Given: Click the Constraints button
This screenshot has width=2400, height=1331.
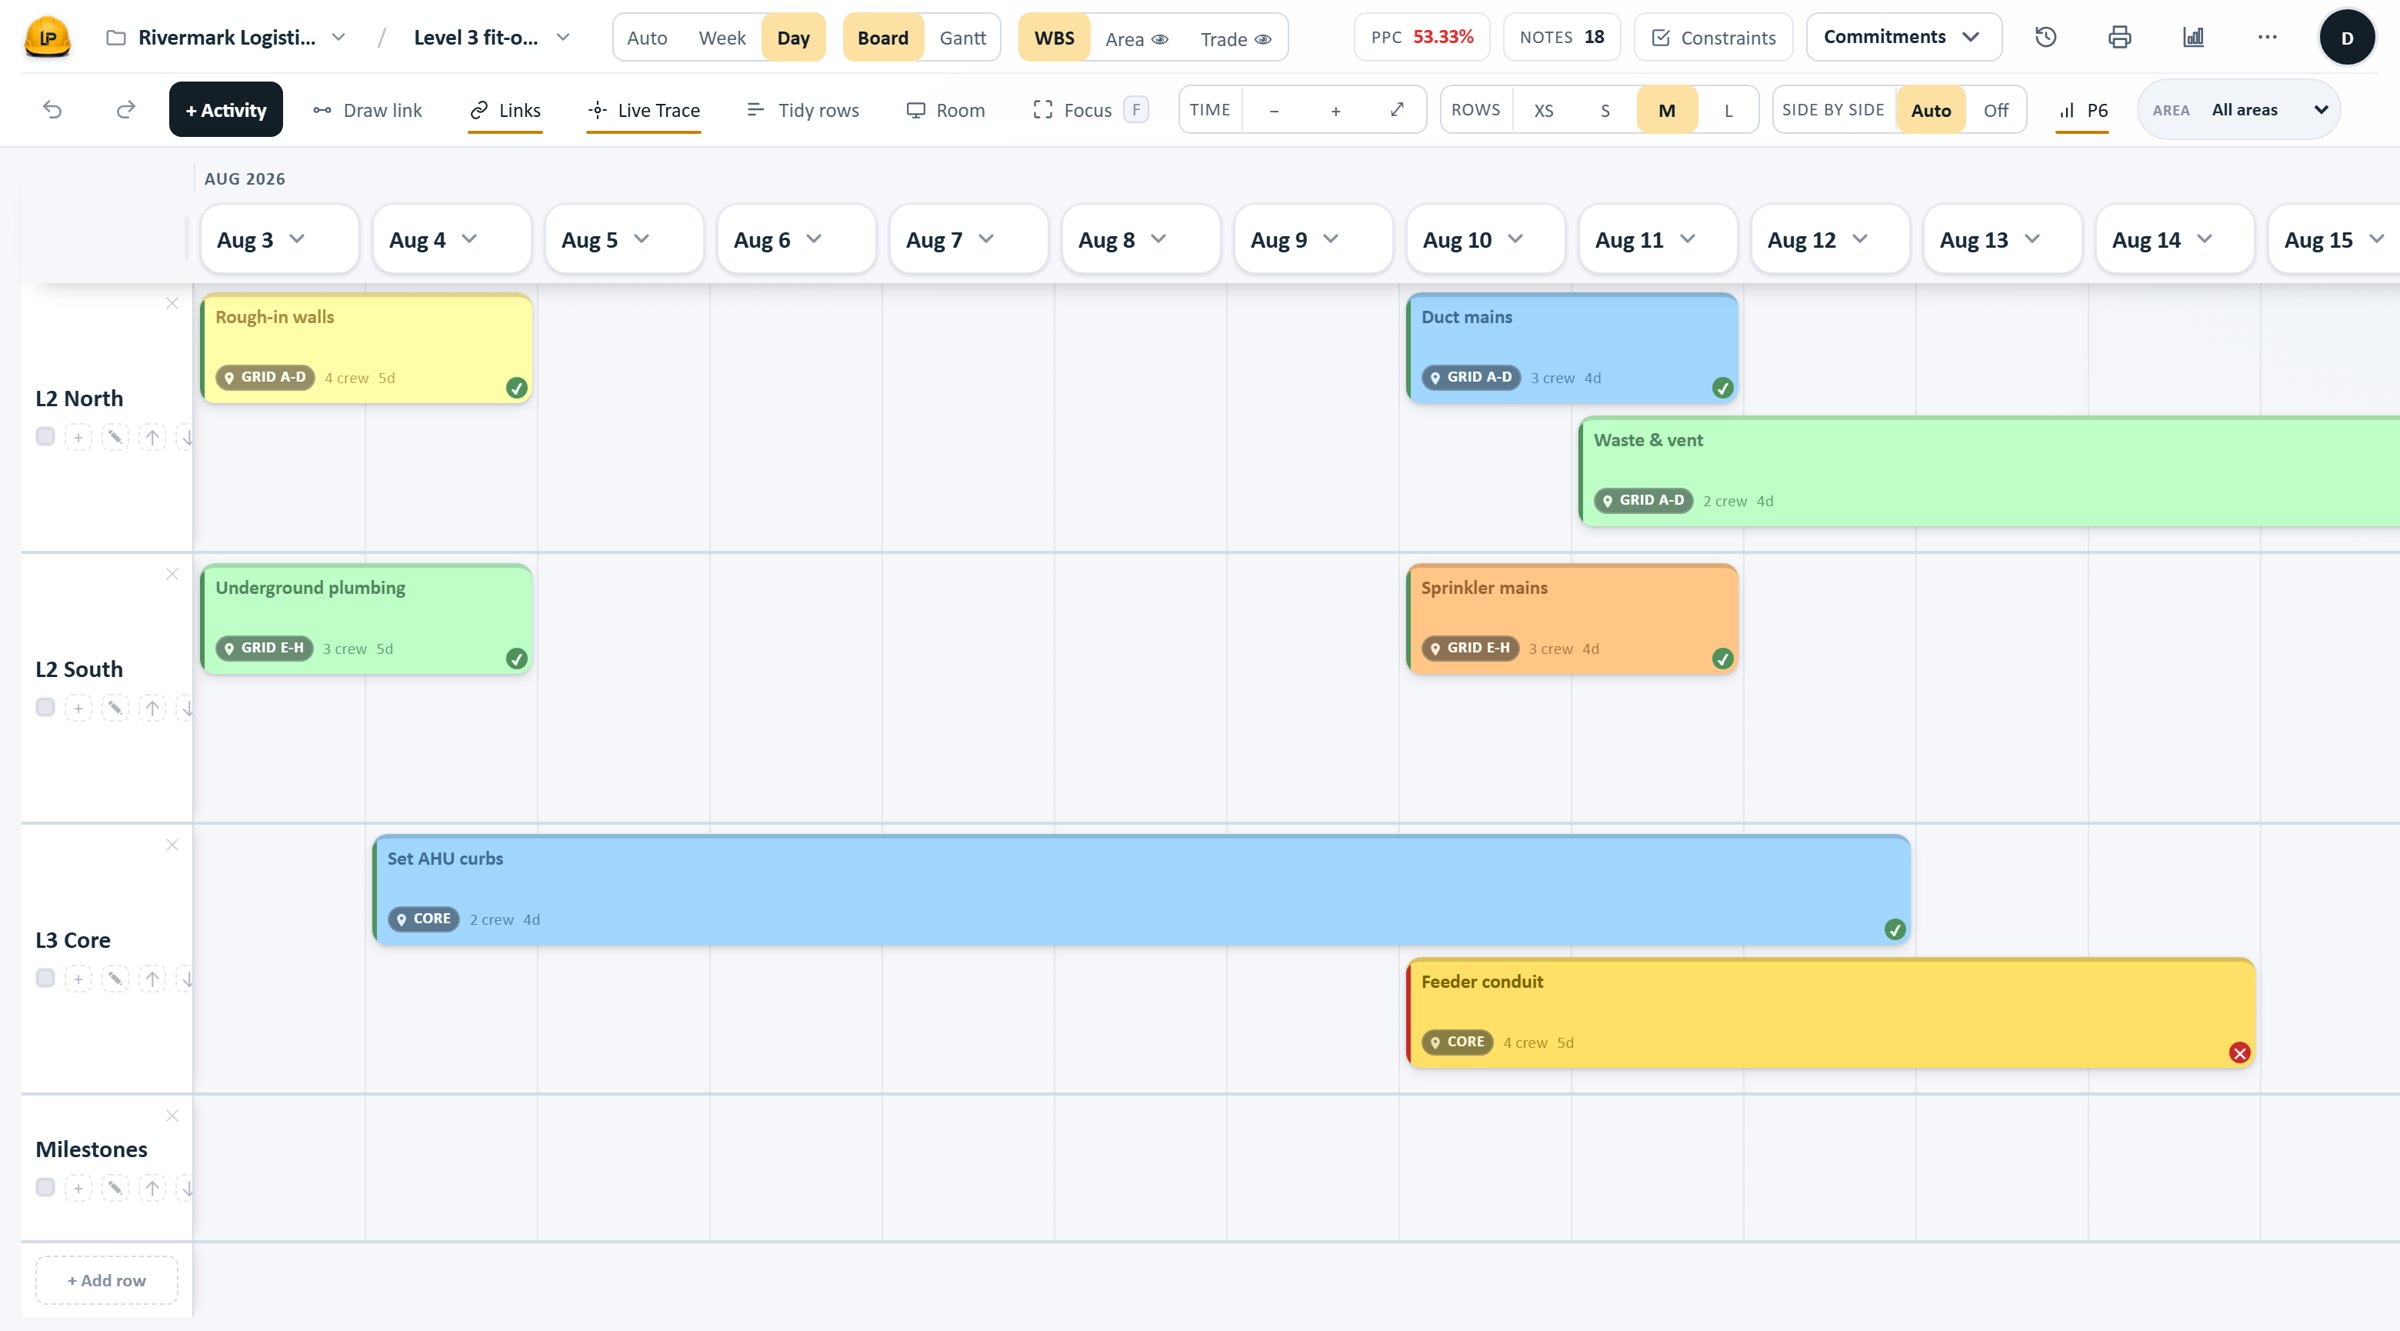Looking at the screenshot, I should pos(1714,37).
